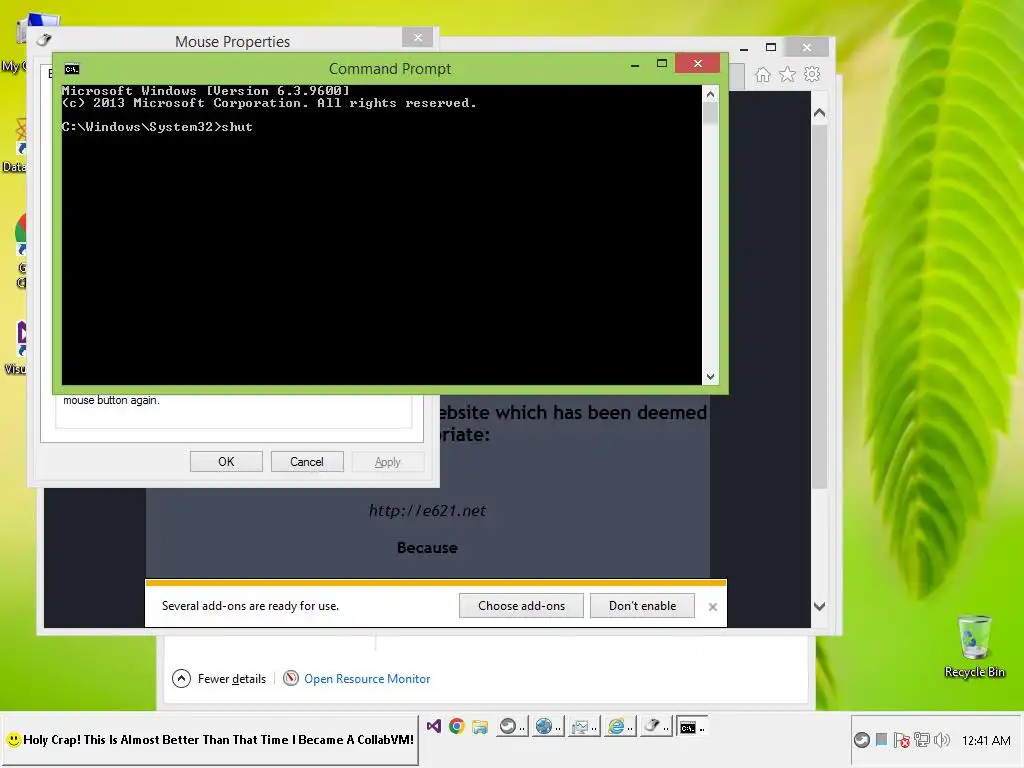Click the gray swirl tray icon
1024x768 pixels.
pos(862,740)
